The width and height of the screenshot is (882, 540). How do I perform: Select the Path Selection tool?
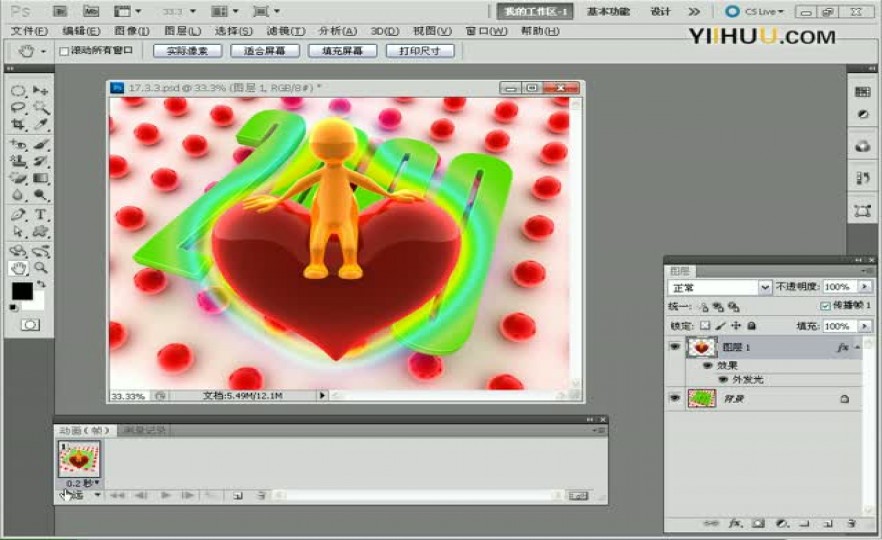(18, 231)
